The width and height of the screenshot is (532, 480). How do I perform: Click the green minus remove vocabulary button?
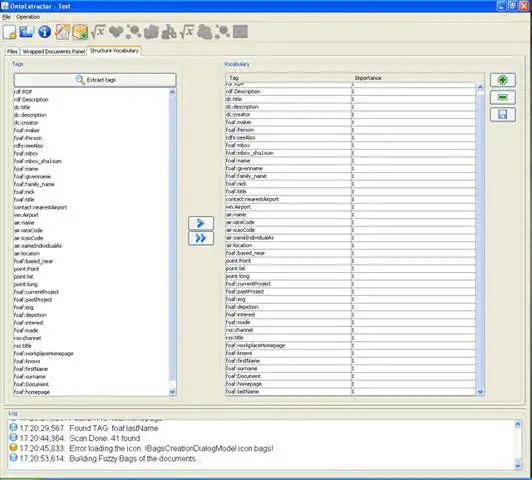click(x=503, y=97)
